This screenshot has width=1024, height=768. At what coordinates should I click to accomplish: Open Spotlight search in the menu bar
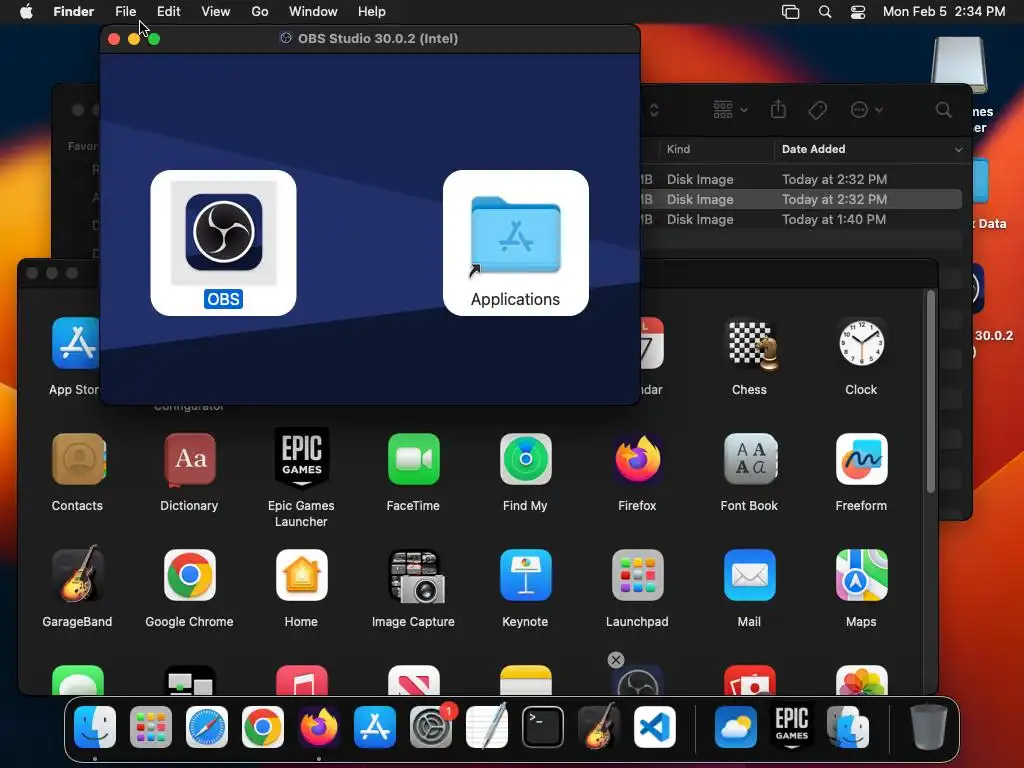(825, 12)
